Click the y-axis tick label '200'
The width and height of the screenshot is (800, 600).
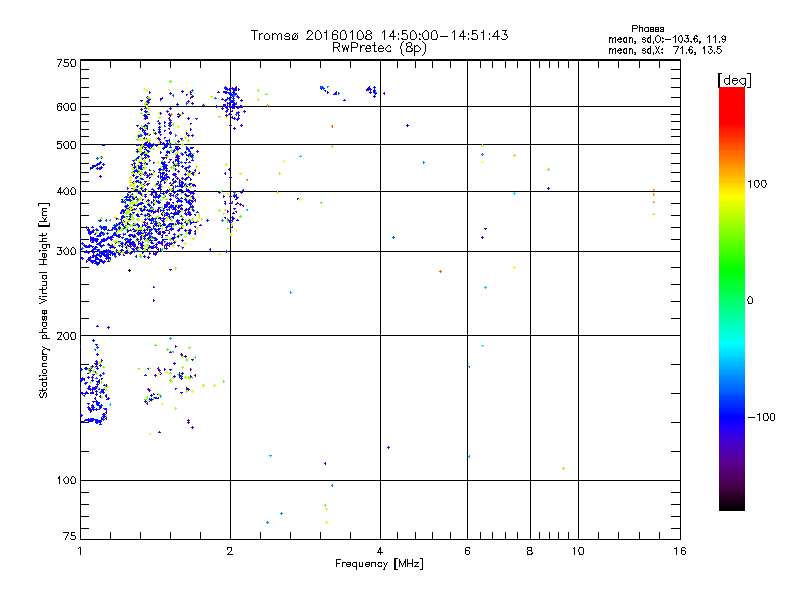point(66,336)
